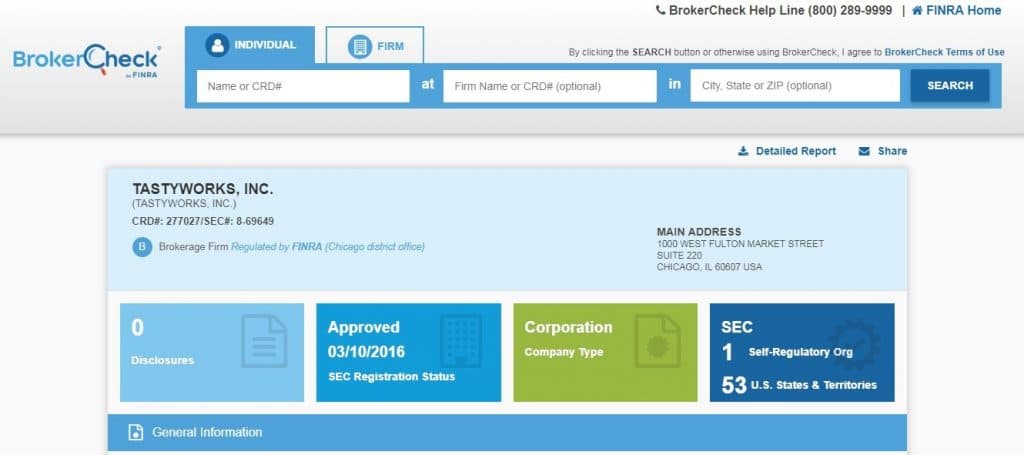Open the BrokerCheck Terms of Use link
Viewport: 1024px width, 455px height.
click(944, 52)
